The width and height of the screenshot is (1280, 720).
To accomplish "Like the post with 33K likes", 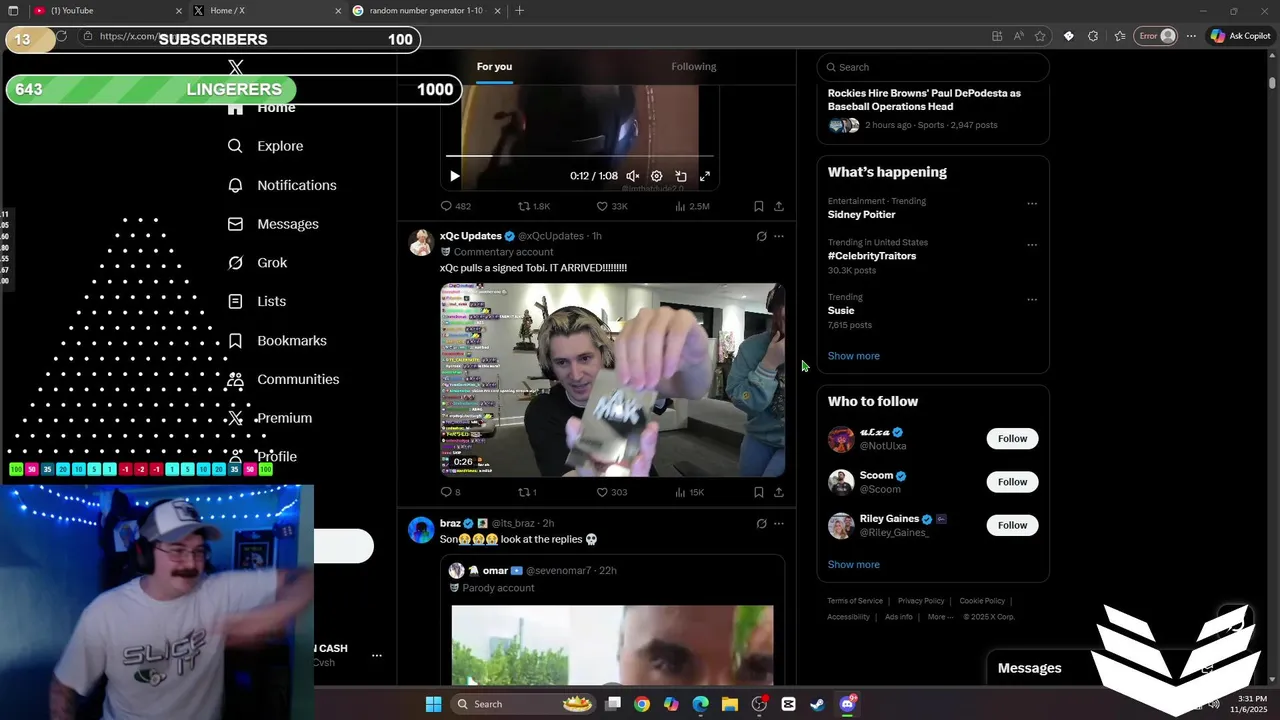I will click(611, 206).
